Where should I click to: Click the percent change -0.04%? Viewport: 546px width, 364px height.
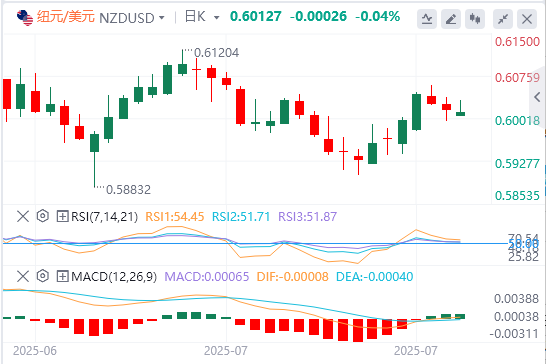pos(377,16)
